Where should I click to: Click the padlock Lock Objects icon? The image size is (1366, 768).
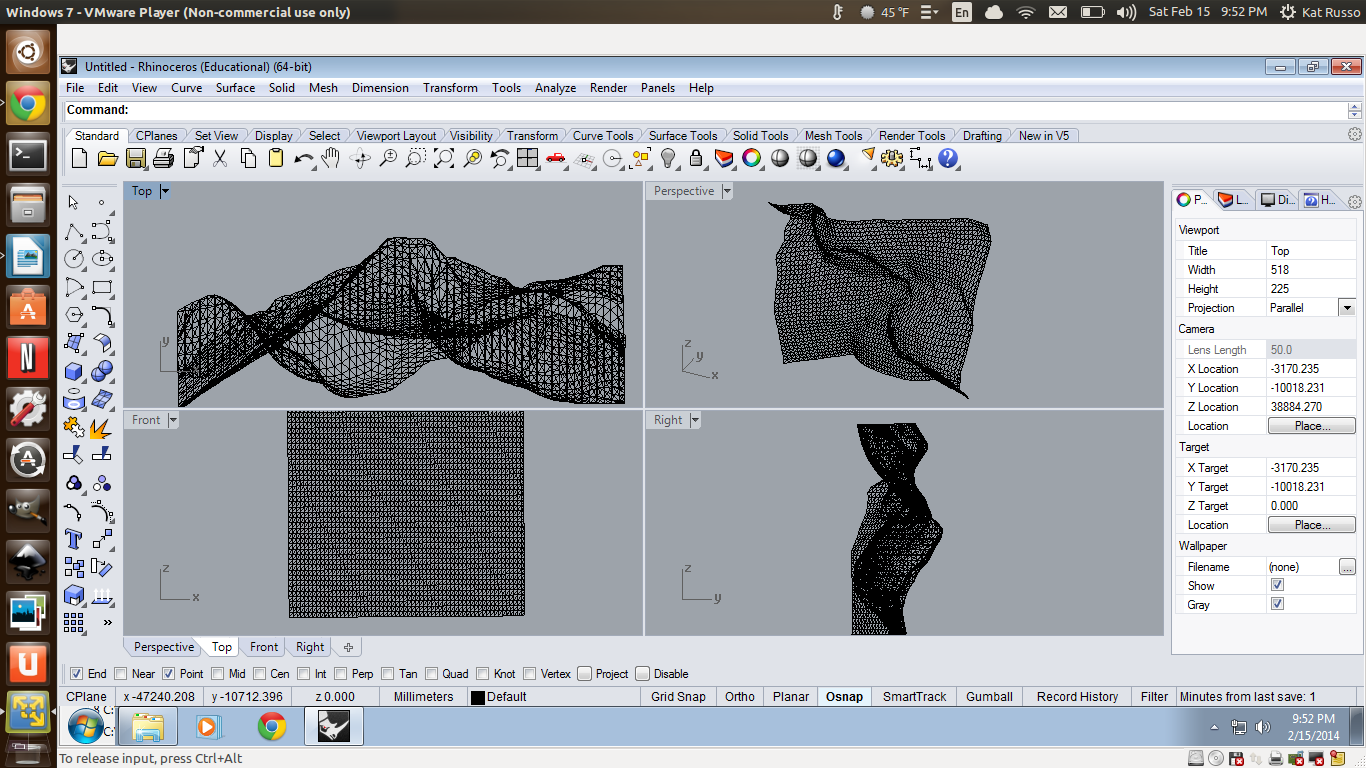pos(696,158)
